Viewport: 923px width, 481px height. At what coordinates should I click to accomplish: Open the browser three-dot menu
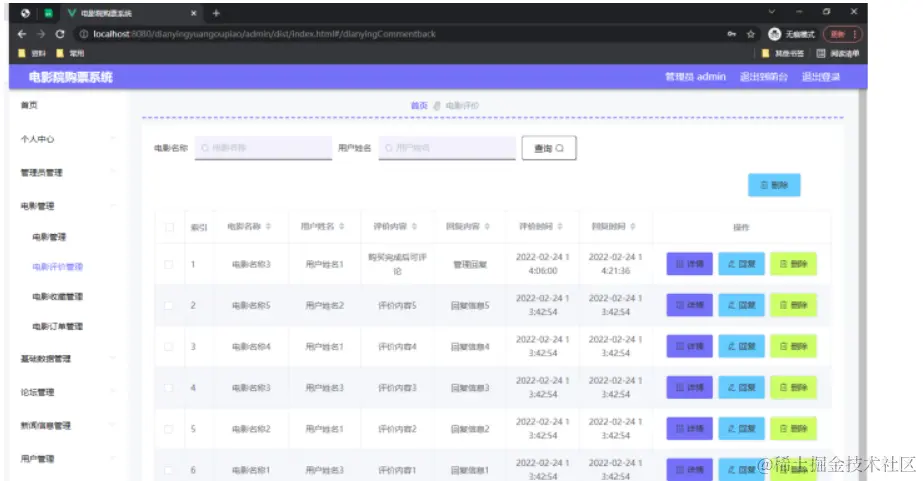(x=855, y=34)
